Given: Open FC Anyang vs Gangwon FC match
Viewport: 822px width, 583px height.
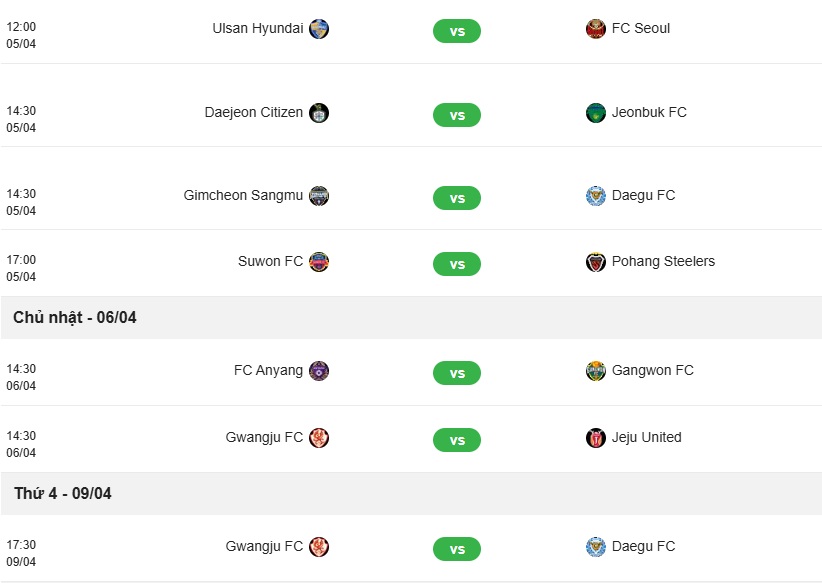Looking at the screenshot, I should point(457,373).
